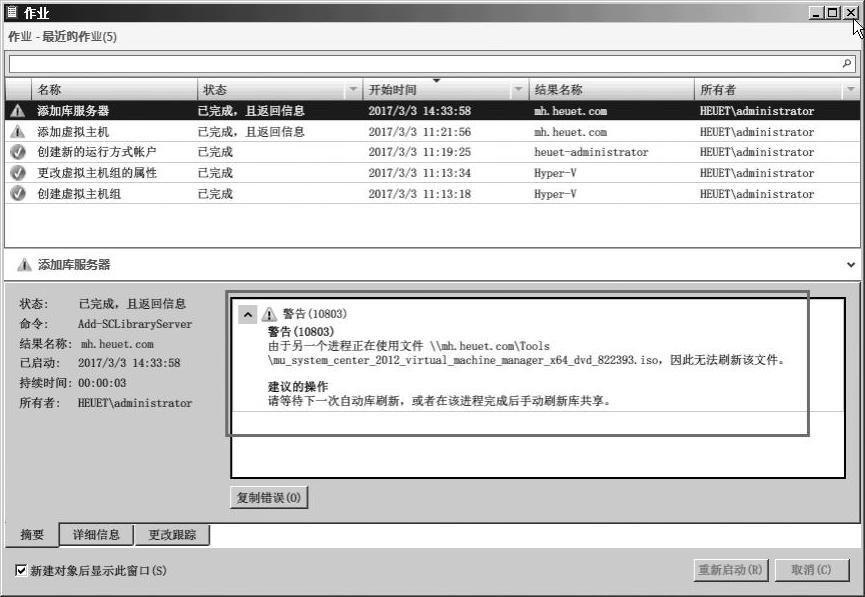Image resolution: width=865 pixels, height=597 pixels.
Task: Sort by the 结果名称 column header
Action: tap(612, 89)
